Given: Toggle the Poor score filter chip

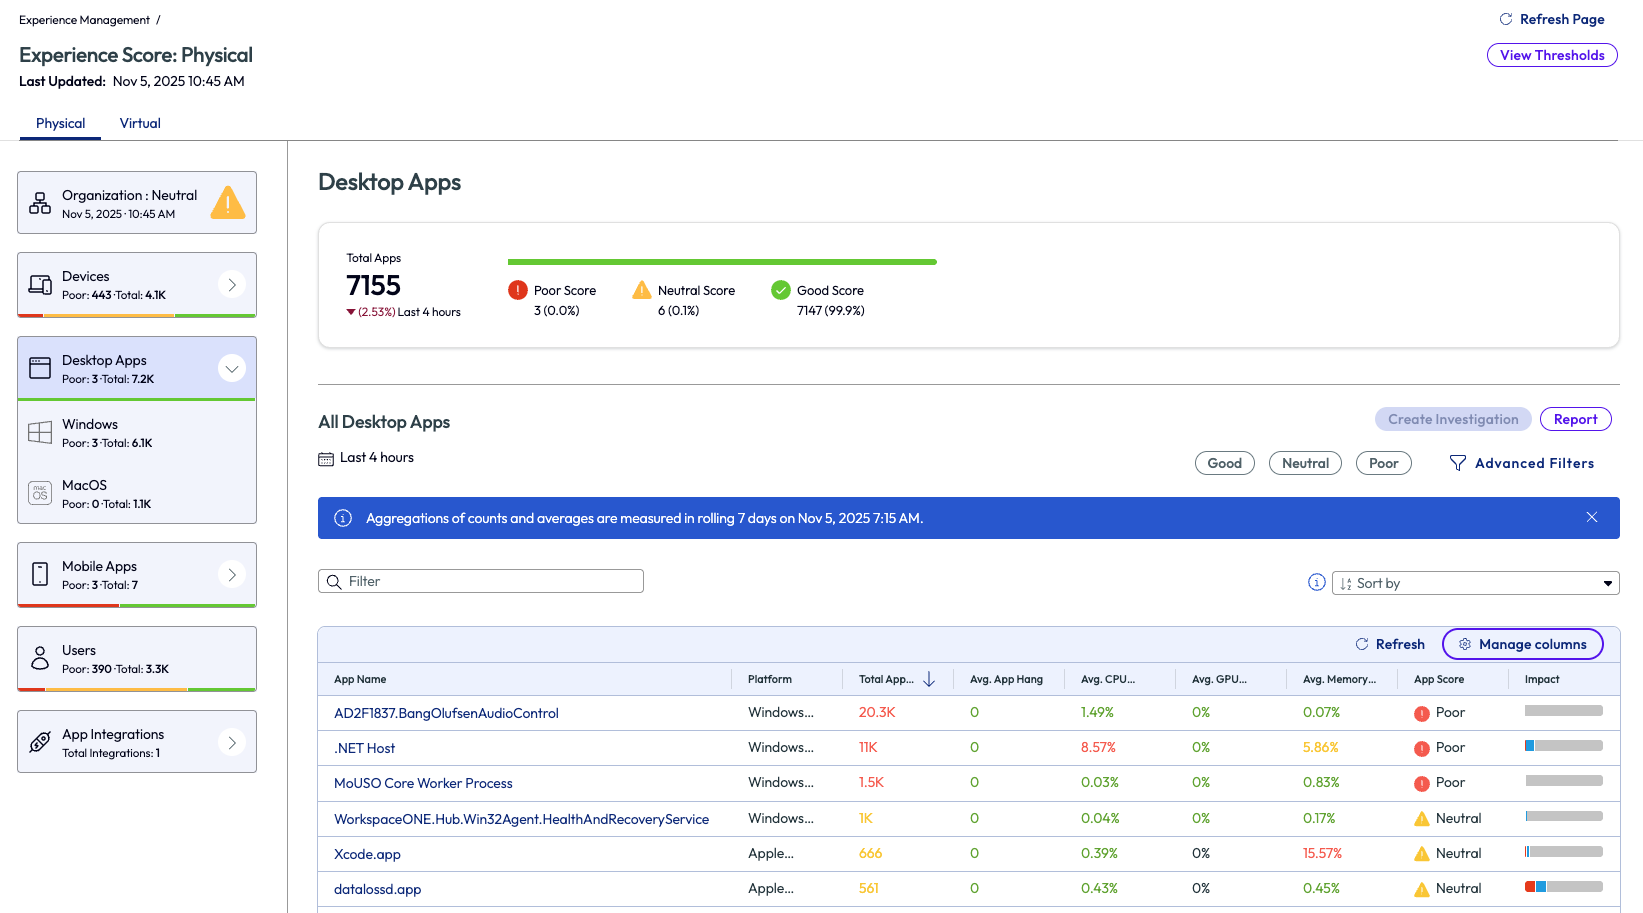Looking at the screenshot, I should pyautogui.click(x=1383, y=463).
